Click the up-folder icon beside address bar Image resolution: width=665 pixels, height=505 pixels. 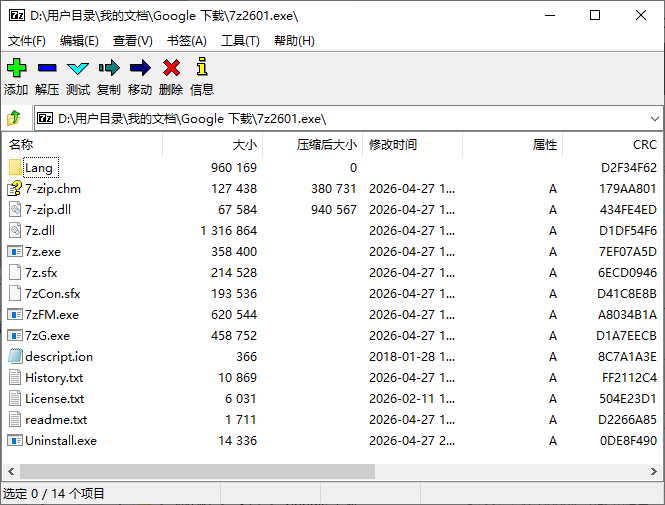coord(14,118)
